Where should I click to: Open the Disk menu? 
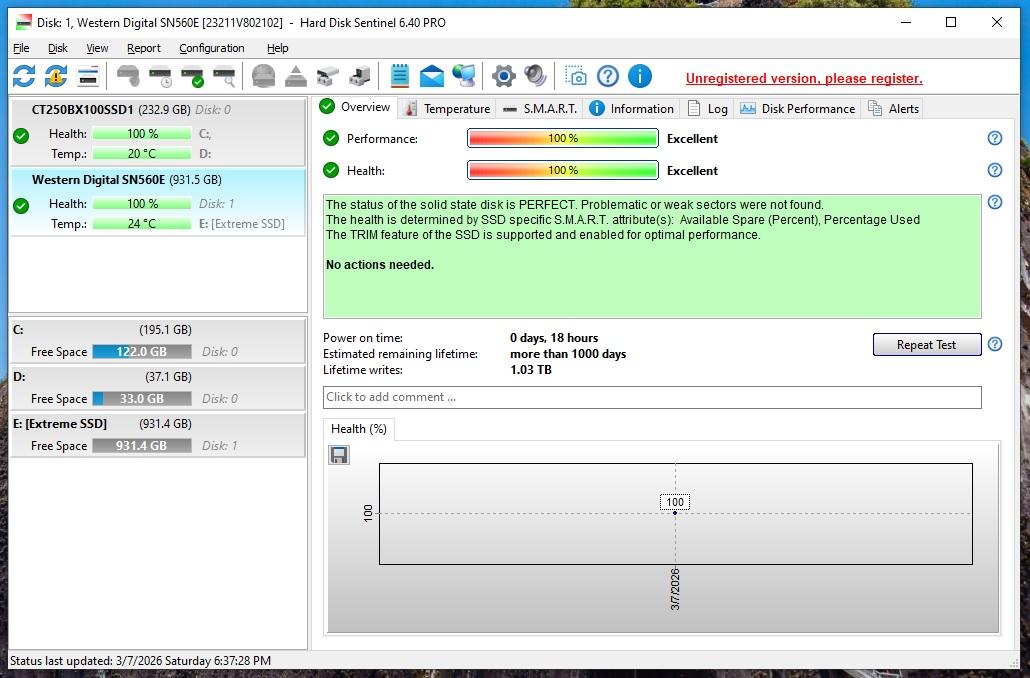[x=58, y=48]
